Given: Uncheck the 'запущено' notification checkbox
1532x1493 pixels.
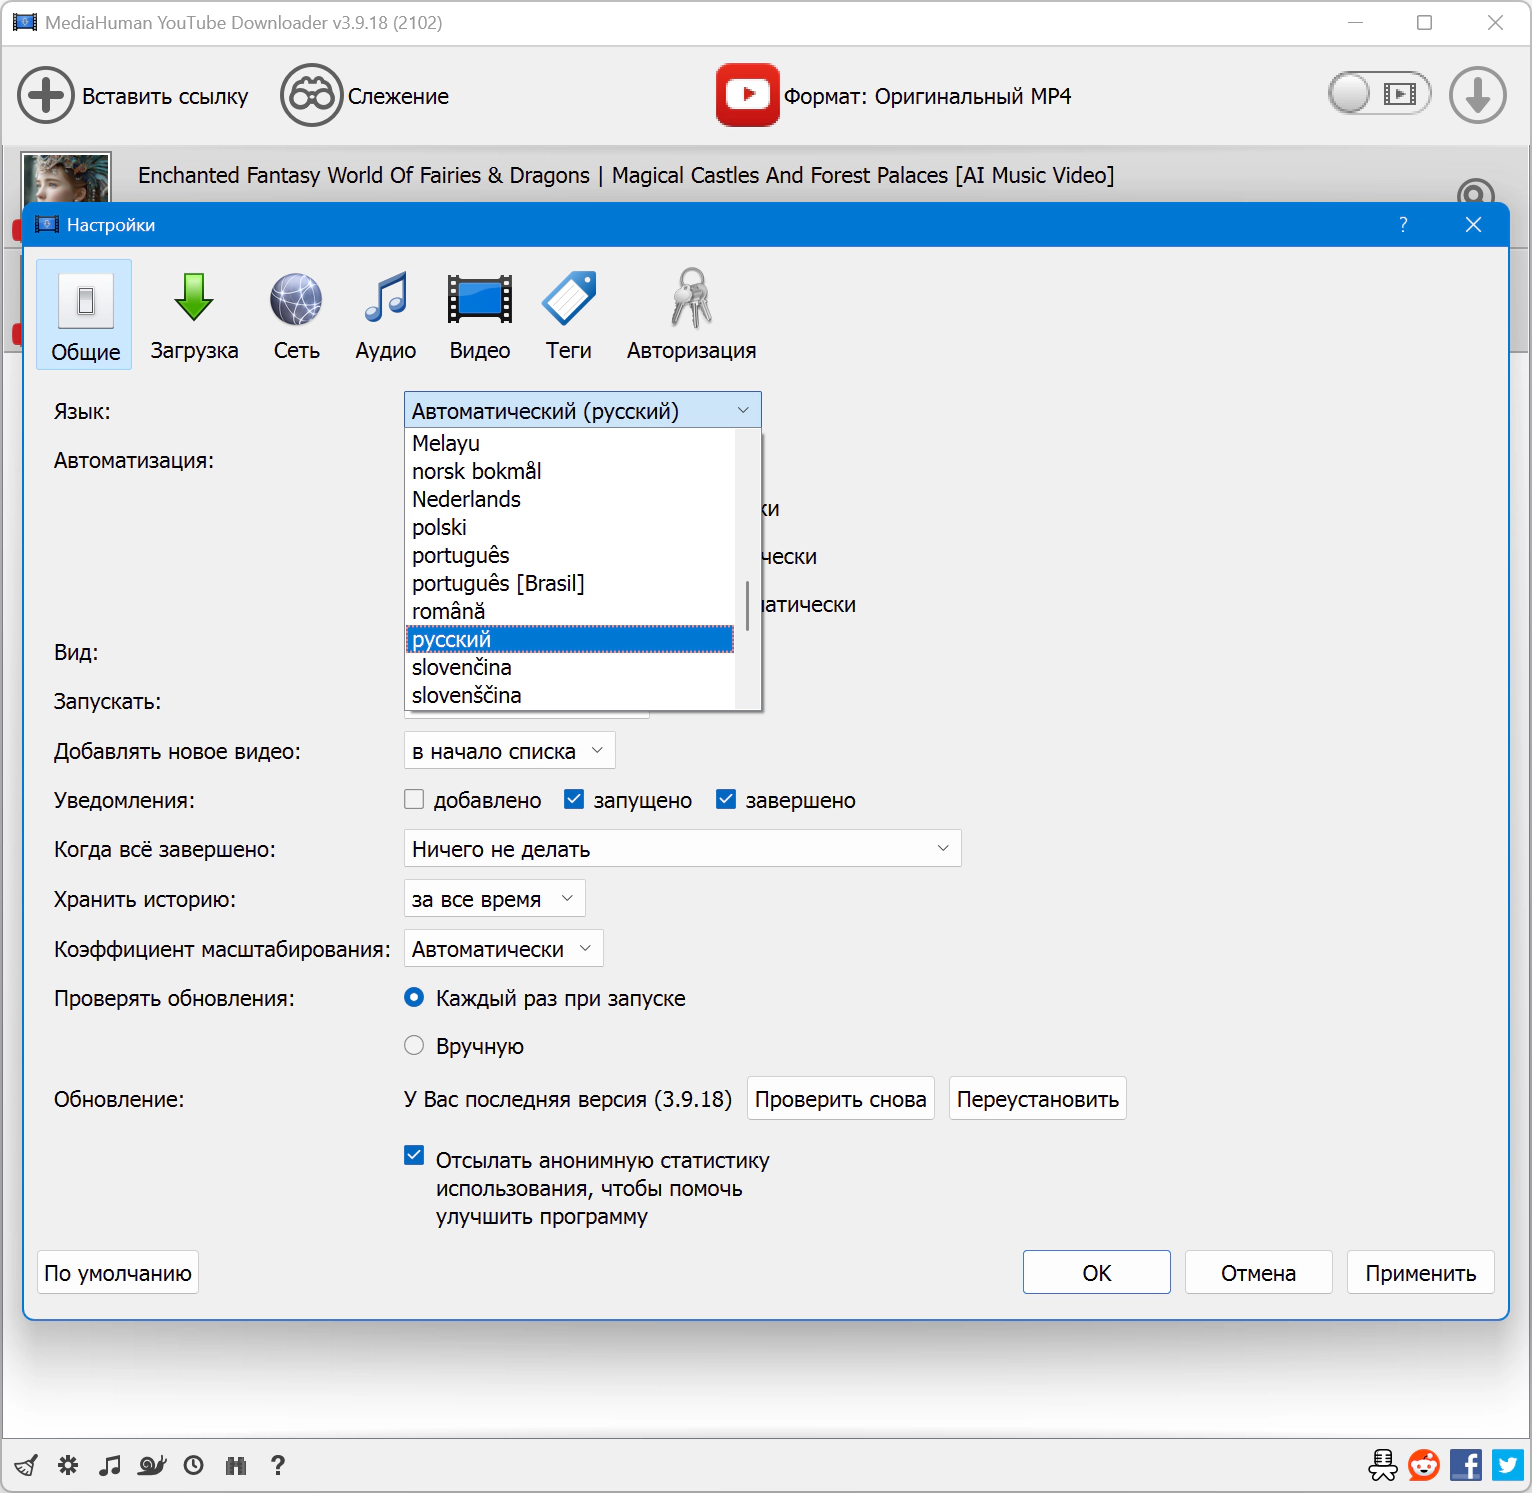Looking at the screenshot, I should [x=574, y=799].
